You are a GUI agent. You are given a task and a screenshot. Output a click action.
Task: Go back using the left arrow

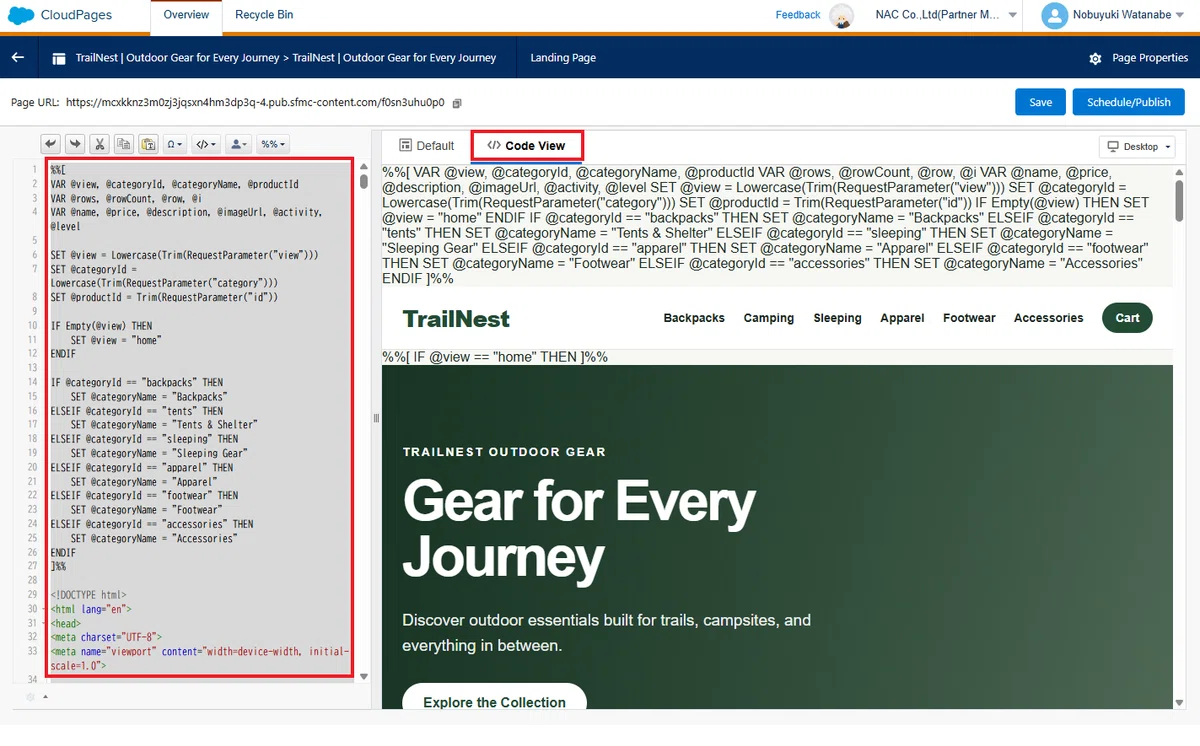pos(17,58)
